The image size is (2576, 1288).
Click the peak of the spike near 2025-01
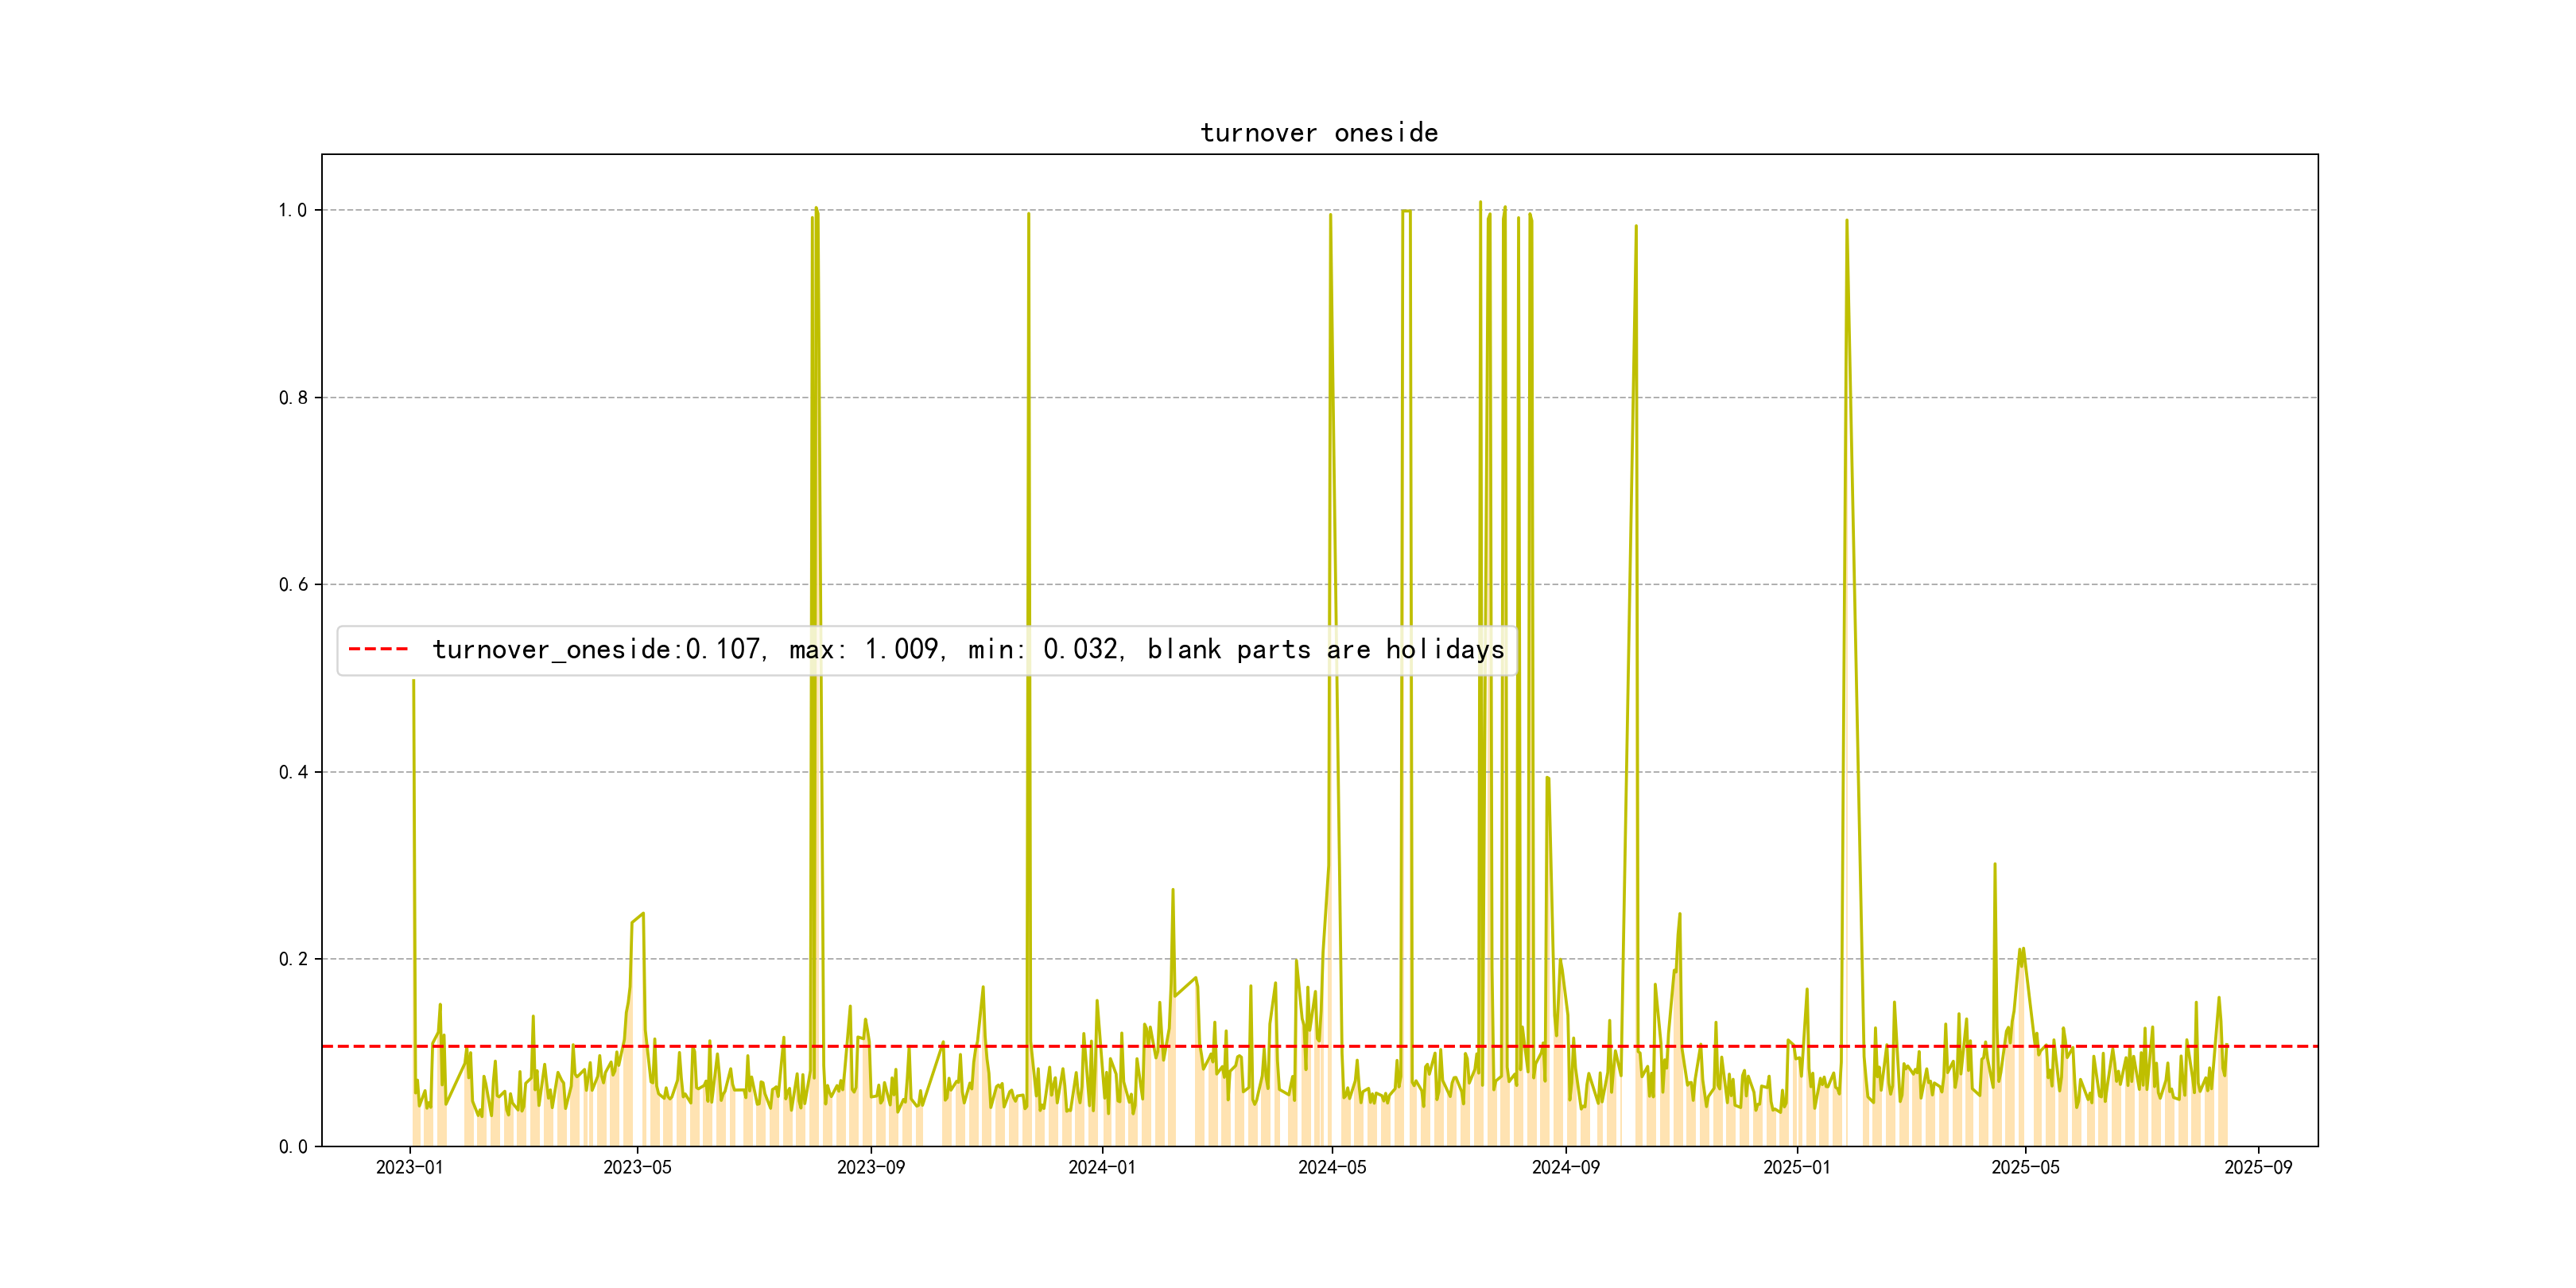click(x=1846, y=221)
